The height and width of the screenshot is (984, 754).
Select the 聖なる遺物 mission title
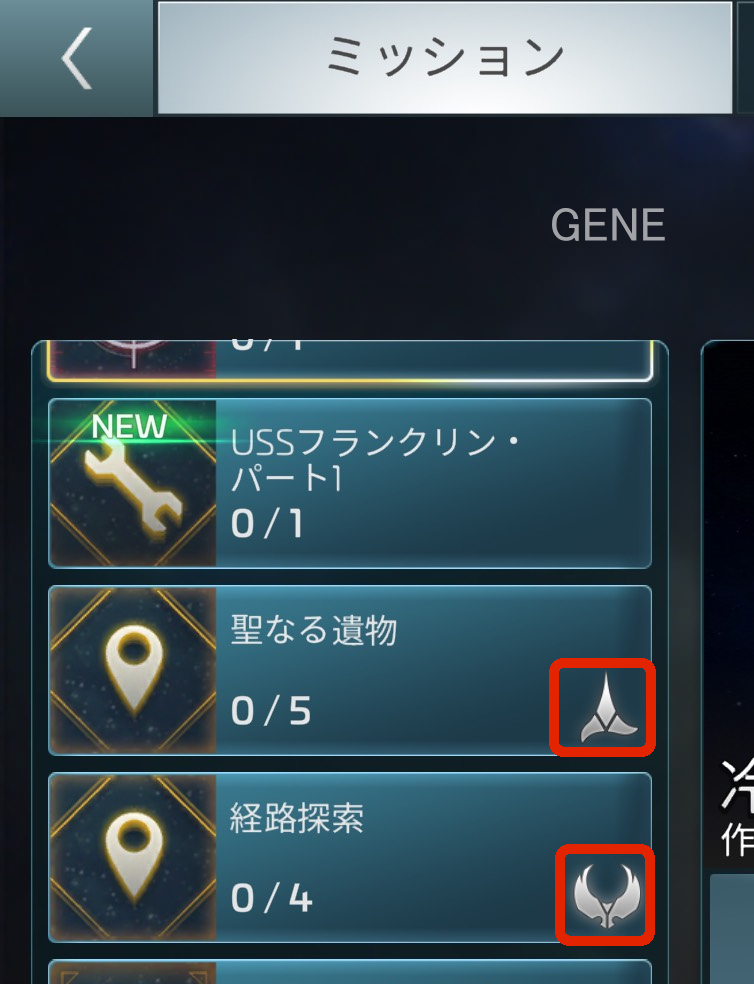coord(314,630)
